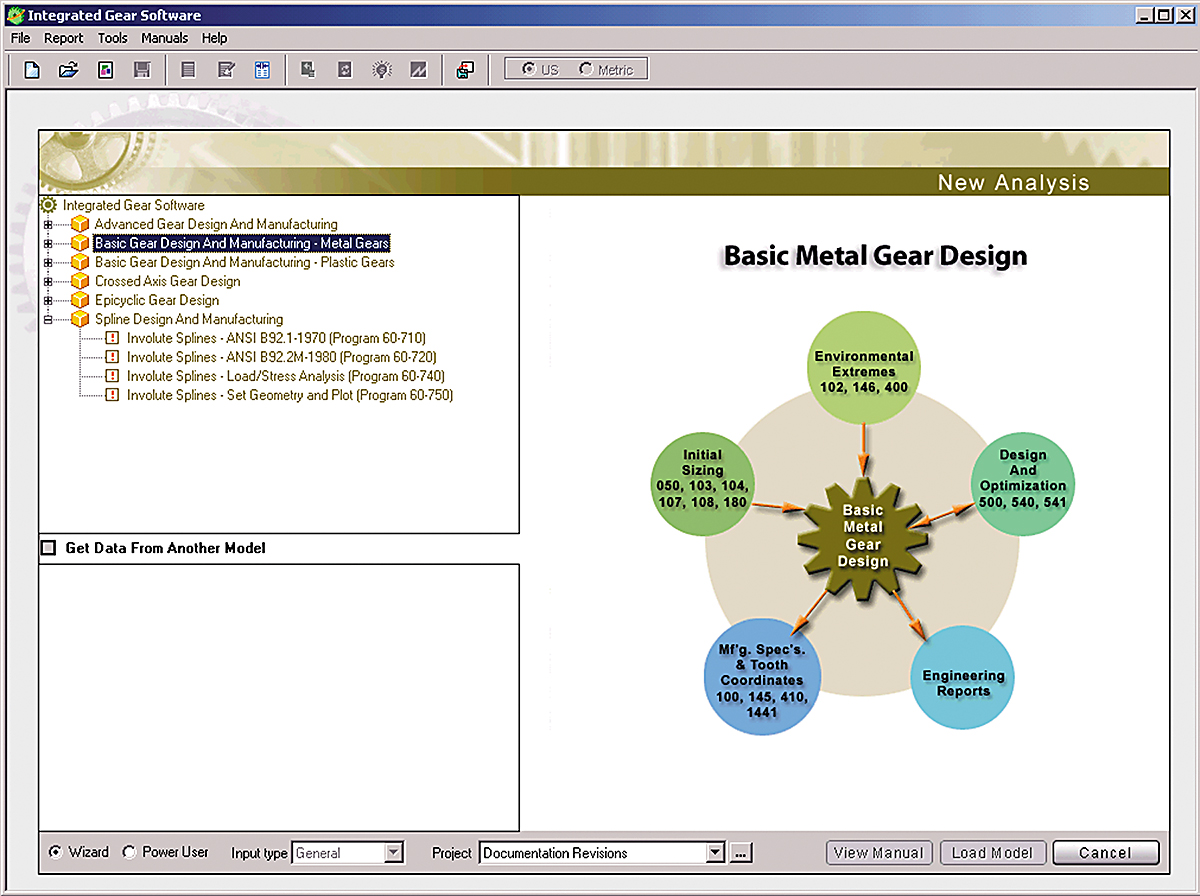Collapse Spline Design And Manufacturing node
This screenshot has height=896, width=1200.
tap(47, 319)
